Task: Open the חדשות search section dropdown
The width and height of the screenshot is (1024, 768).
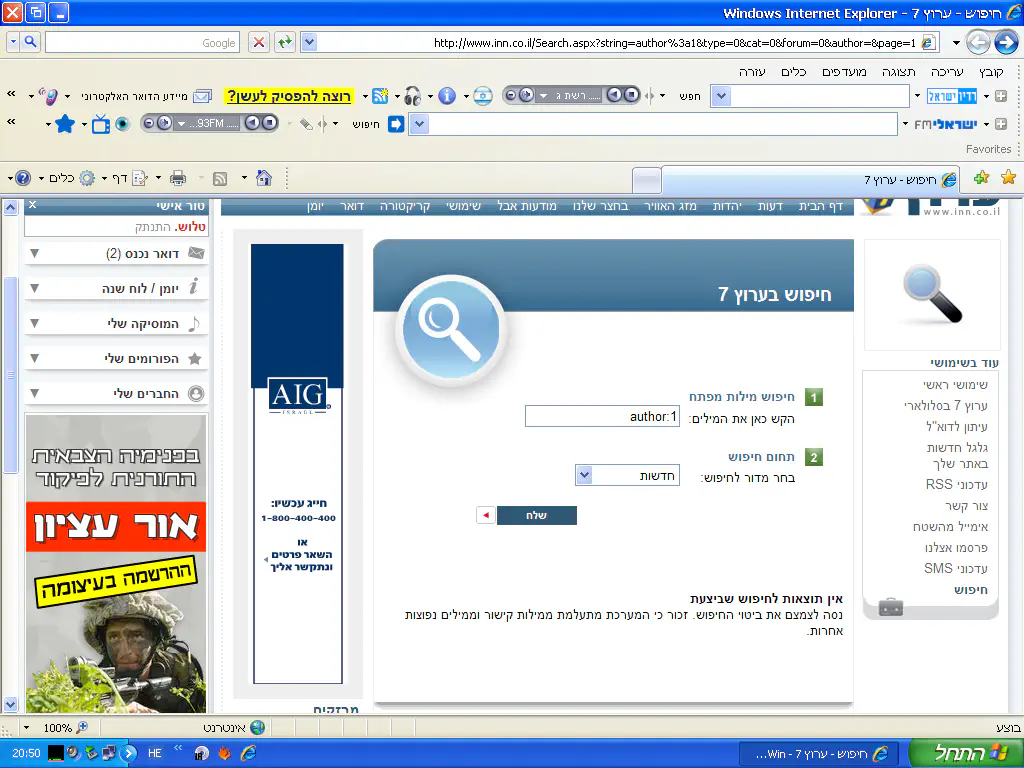Action: click(585, 475)
